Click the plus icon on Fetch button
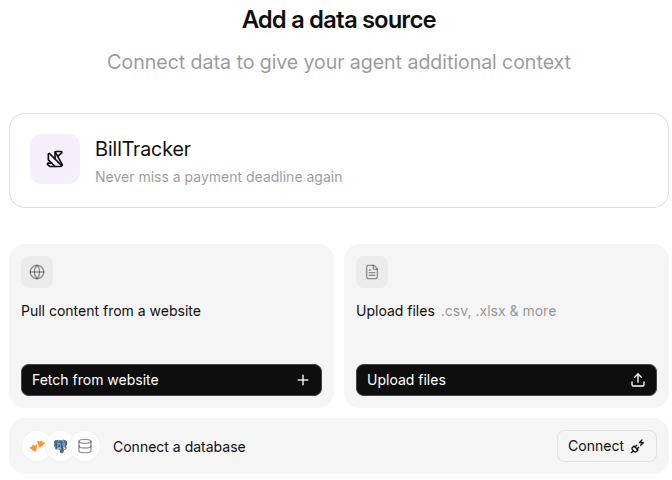The image size is (672, 480). [x=303, y=380]
